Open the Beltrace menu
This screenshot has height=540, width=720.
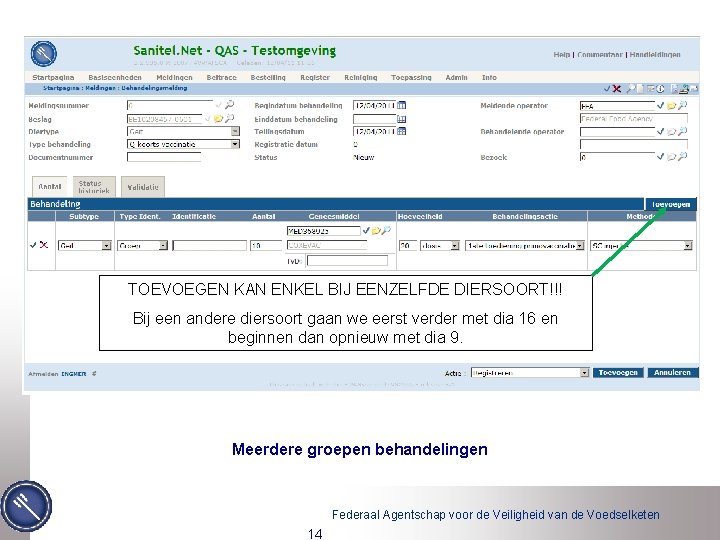(221, 78)
